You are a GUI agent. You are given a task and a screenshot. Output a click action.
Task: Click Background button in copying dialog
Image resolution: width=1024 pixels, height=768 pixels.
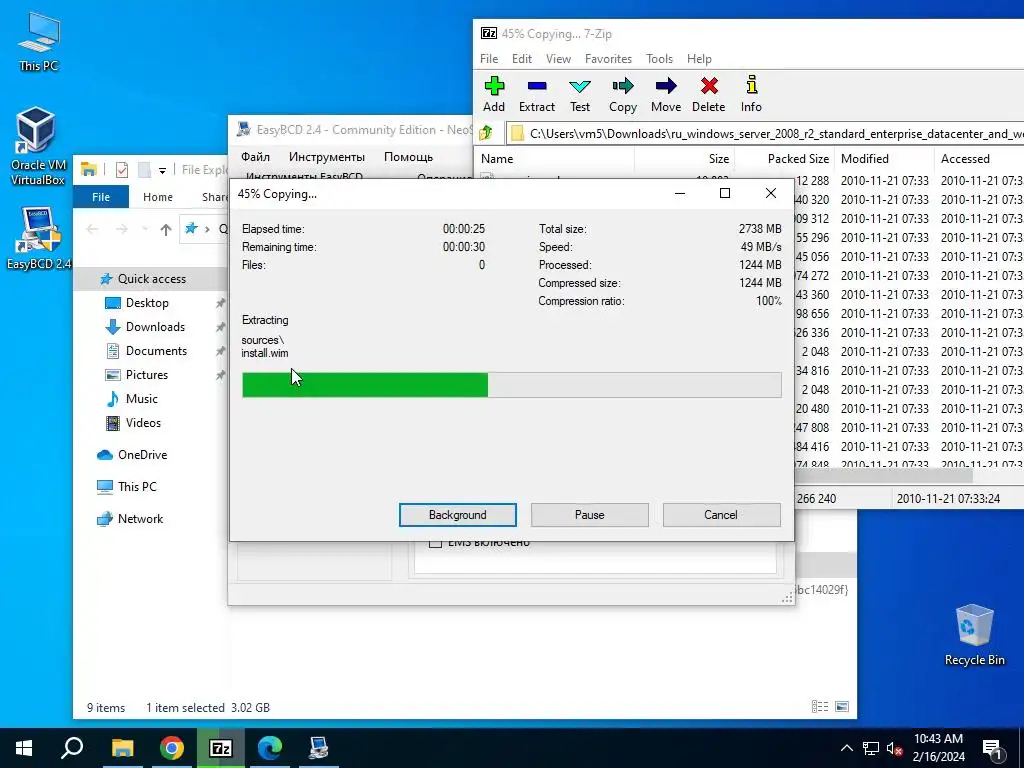[x=458, y=515]
